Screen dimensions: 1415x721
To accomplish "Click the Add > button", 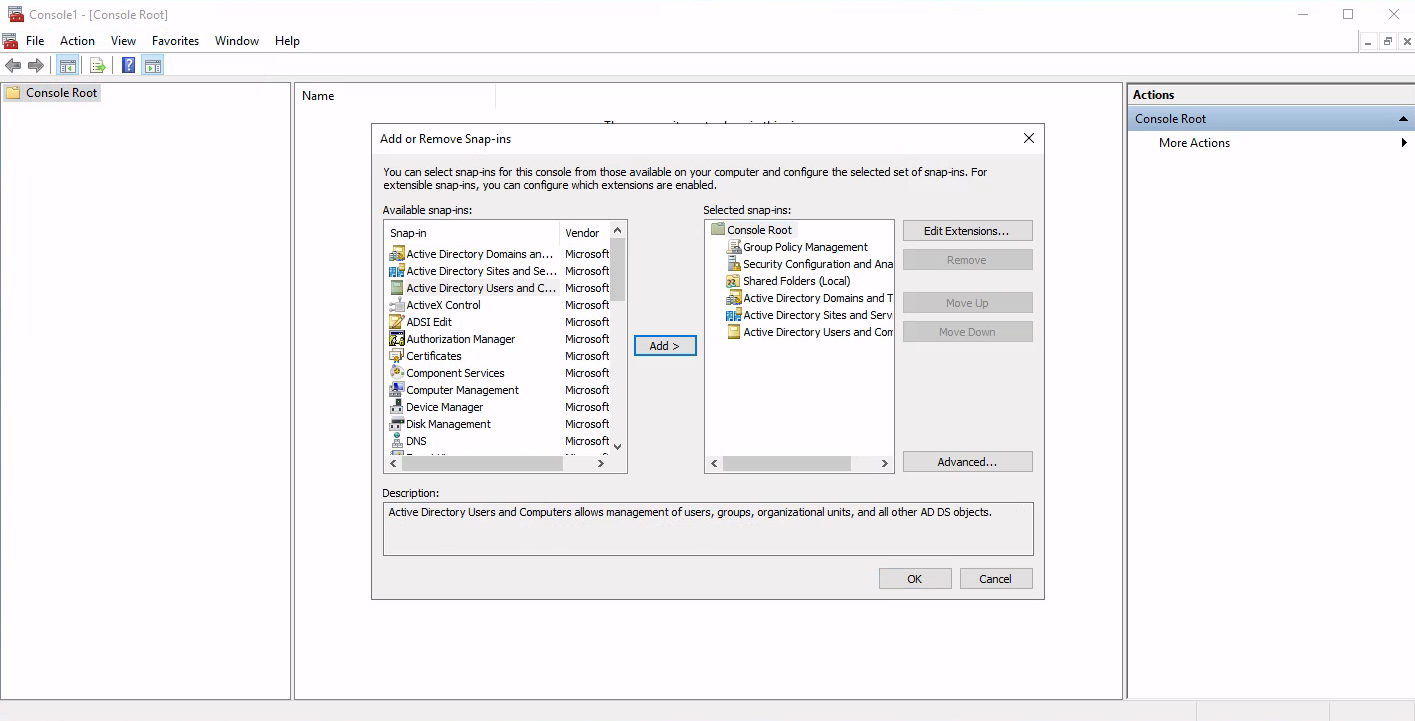I will [665, 346].
